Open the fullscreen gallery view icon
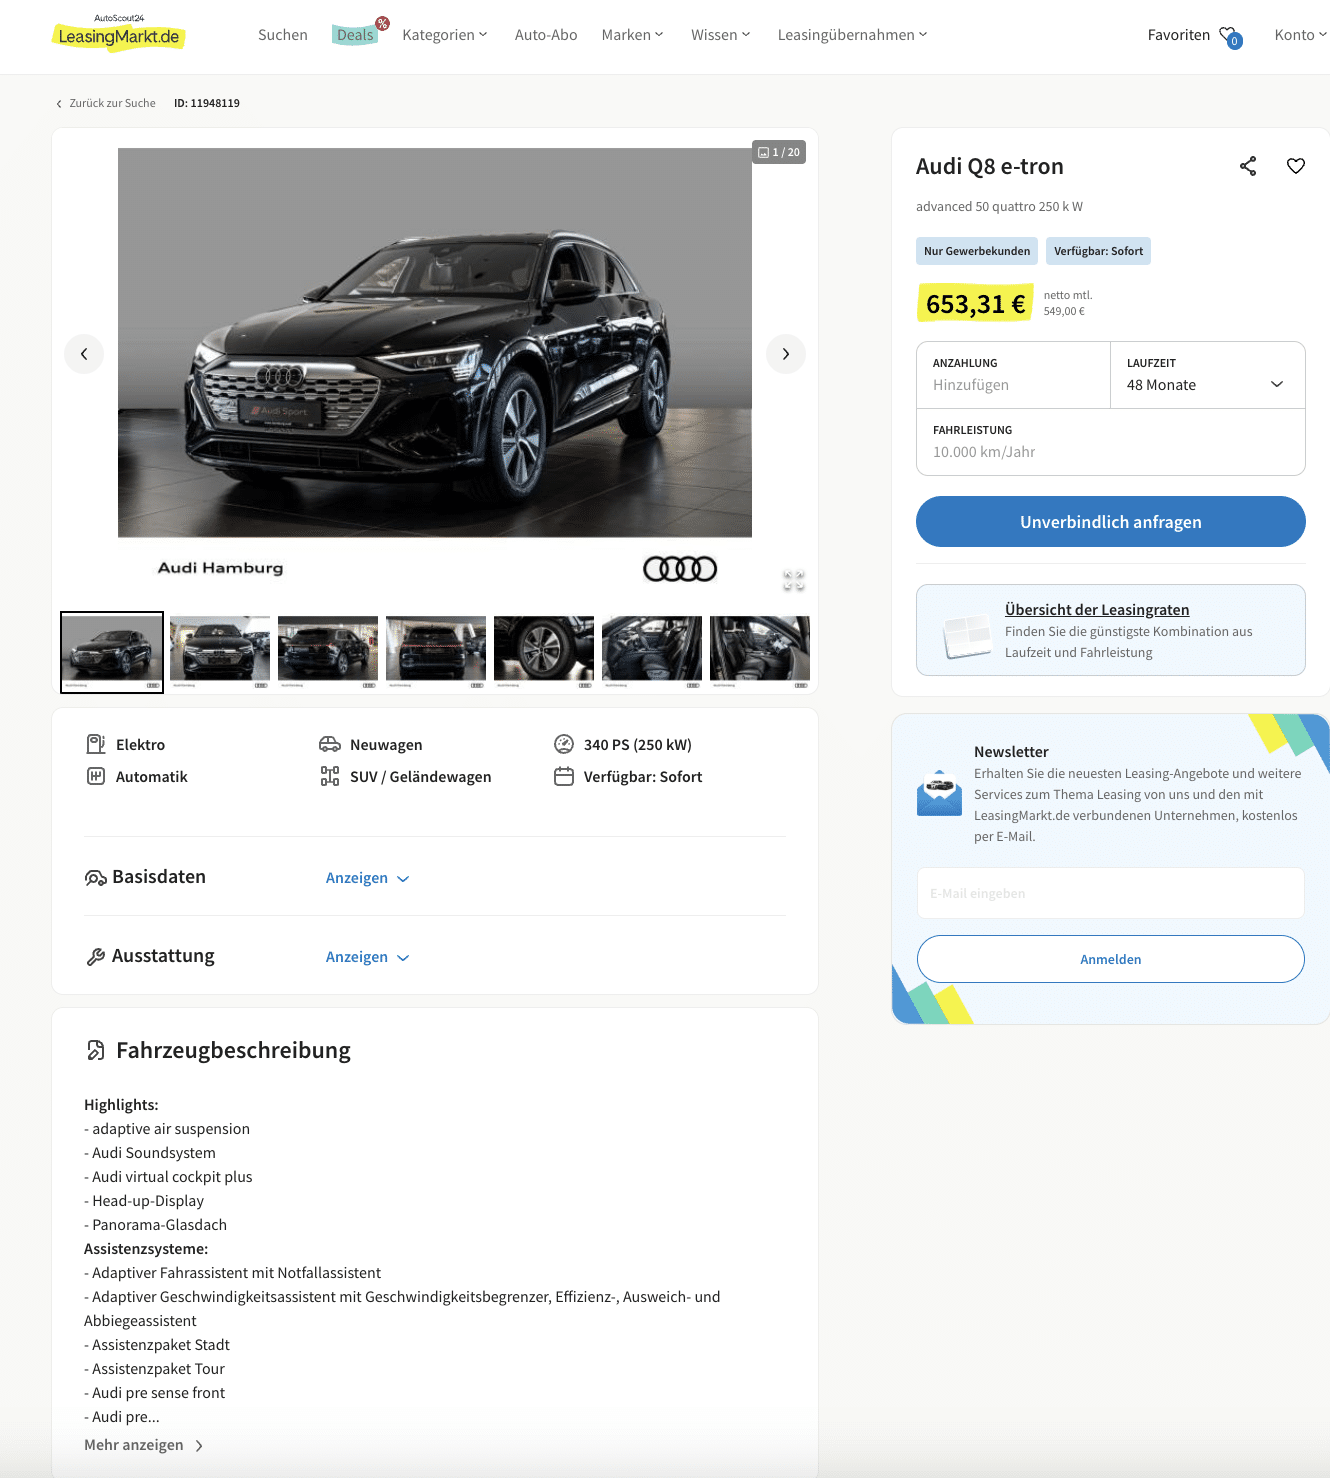This screenshot has width=1330, height=1478. (794, 580)
